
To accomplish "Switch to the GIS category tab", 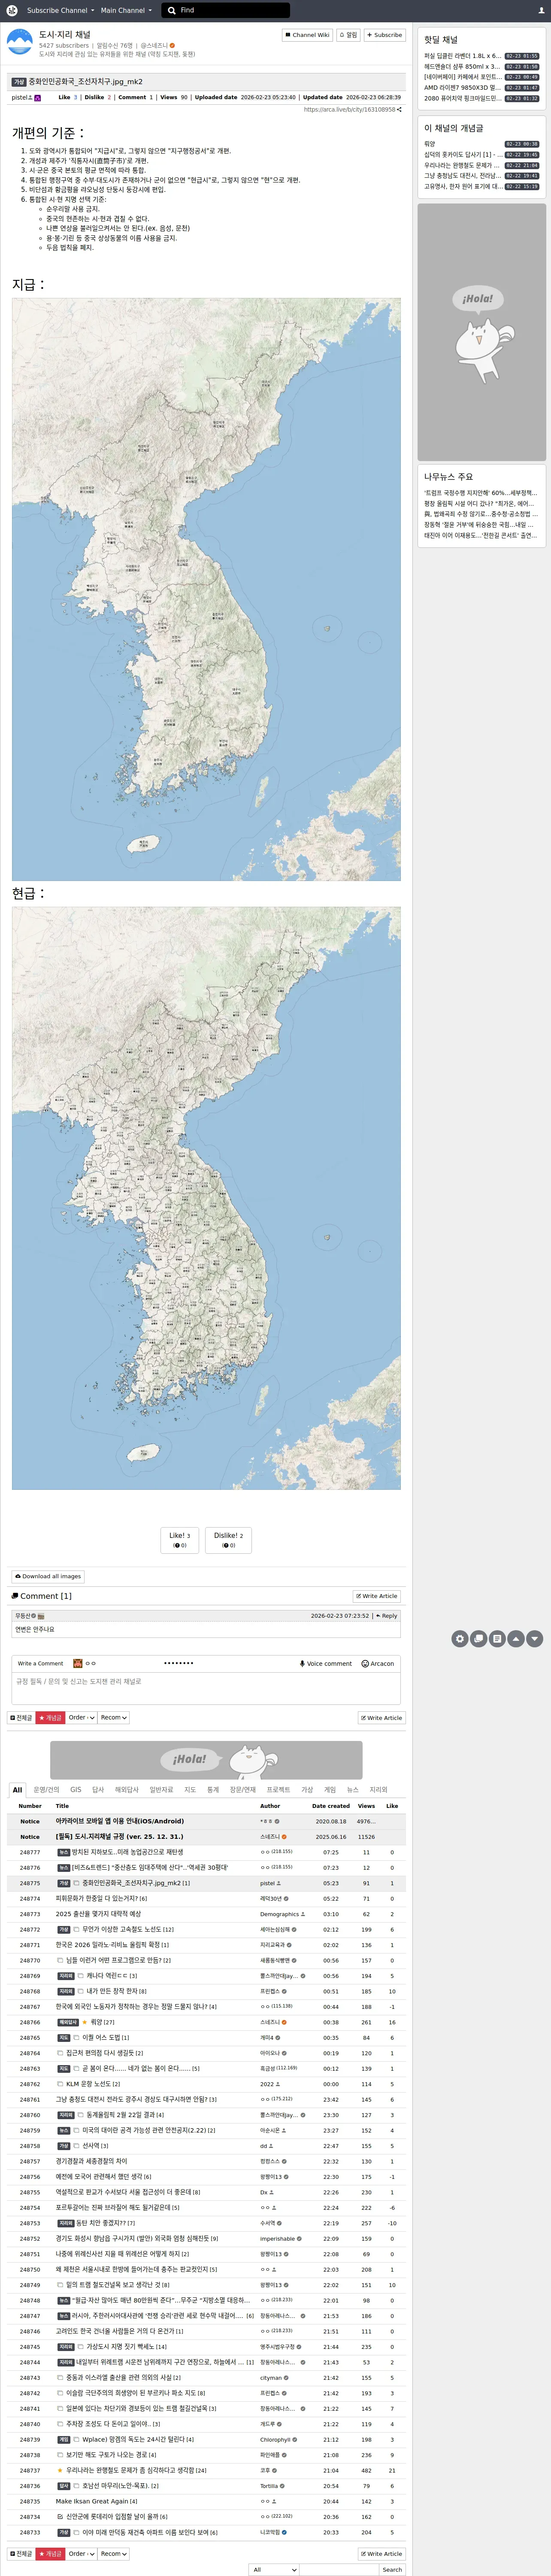I will [x=75, y=1790].
